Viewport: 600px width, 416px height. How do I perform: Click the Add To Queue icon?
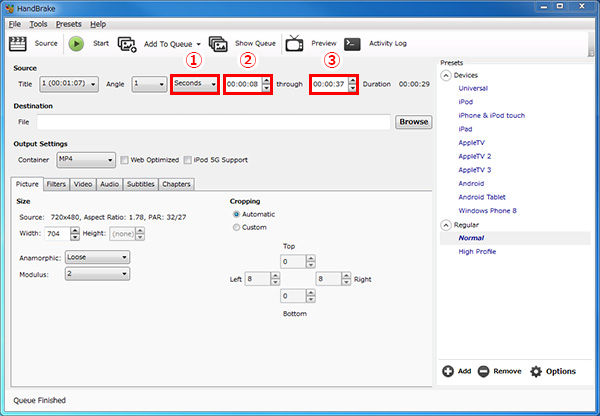pos(127,44)
